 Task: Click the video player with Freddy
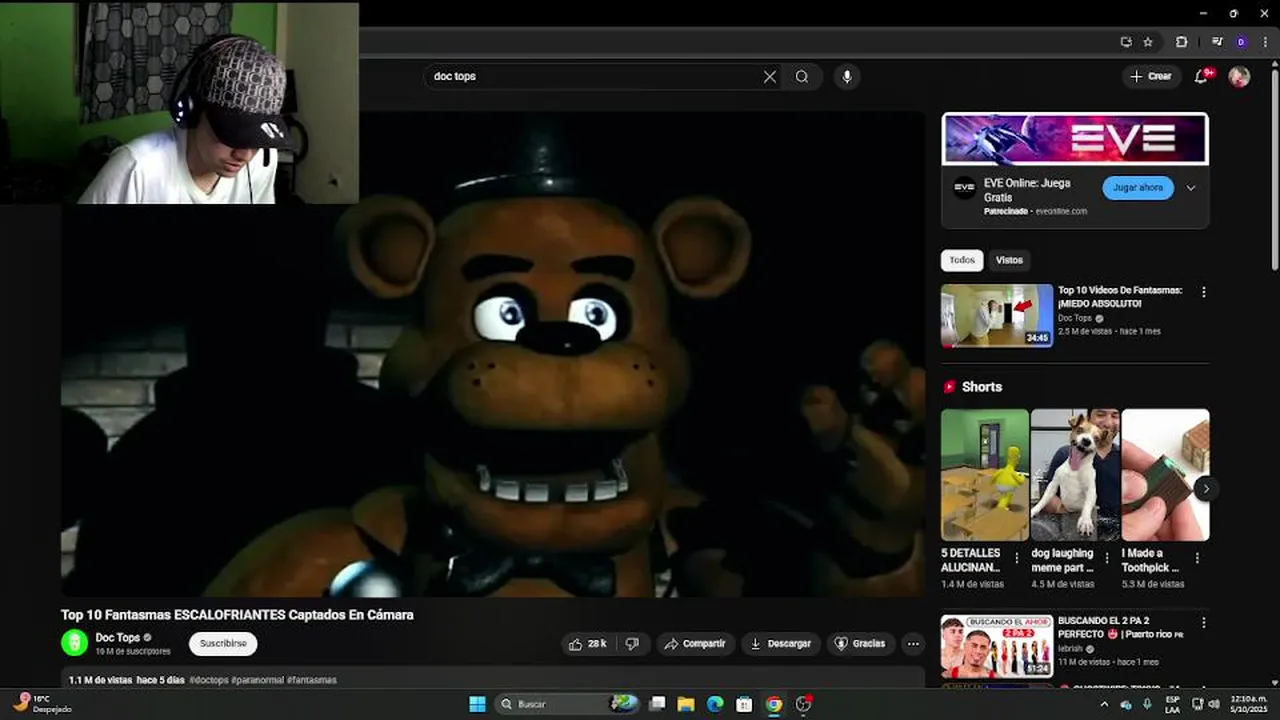492,353
